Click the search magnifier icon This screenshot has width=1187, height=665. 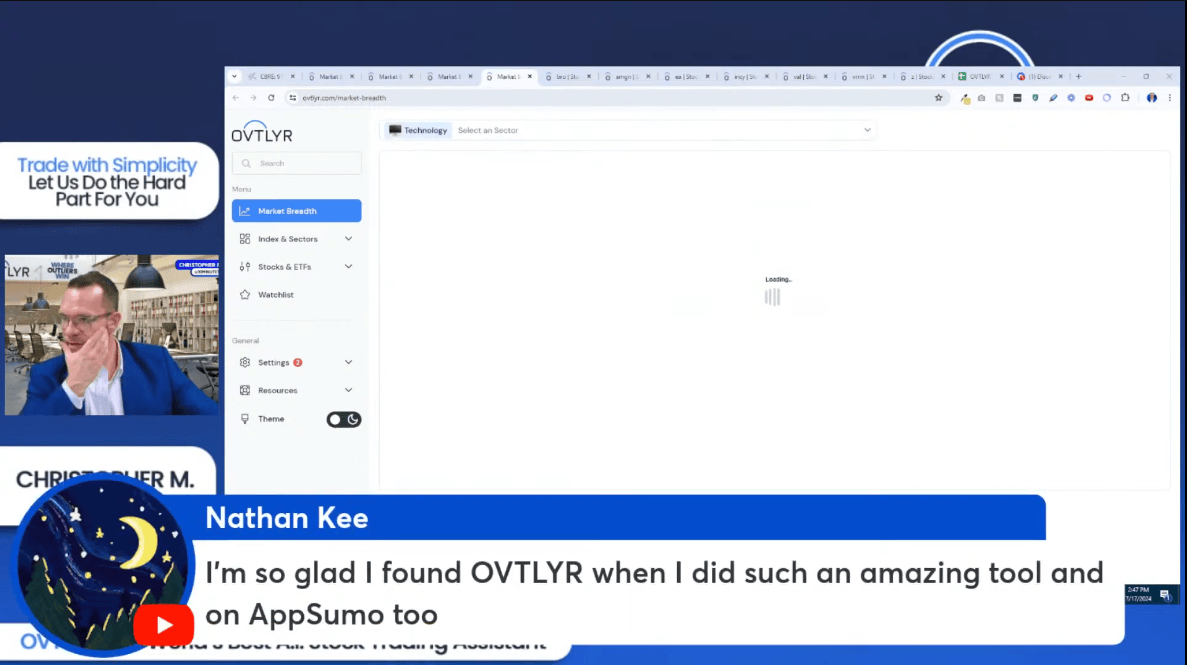[x=246, y=164]
